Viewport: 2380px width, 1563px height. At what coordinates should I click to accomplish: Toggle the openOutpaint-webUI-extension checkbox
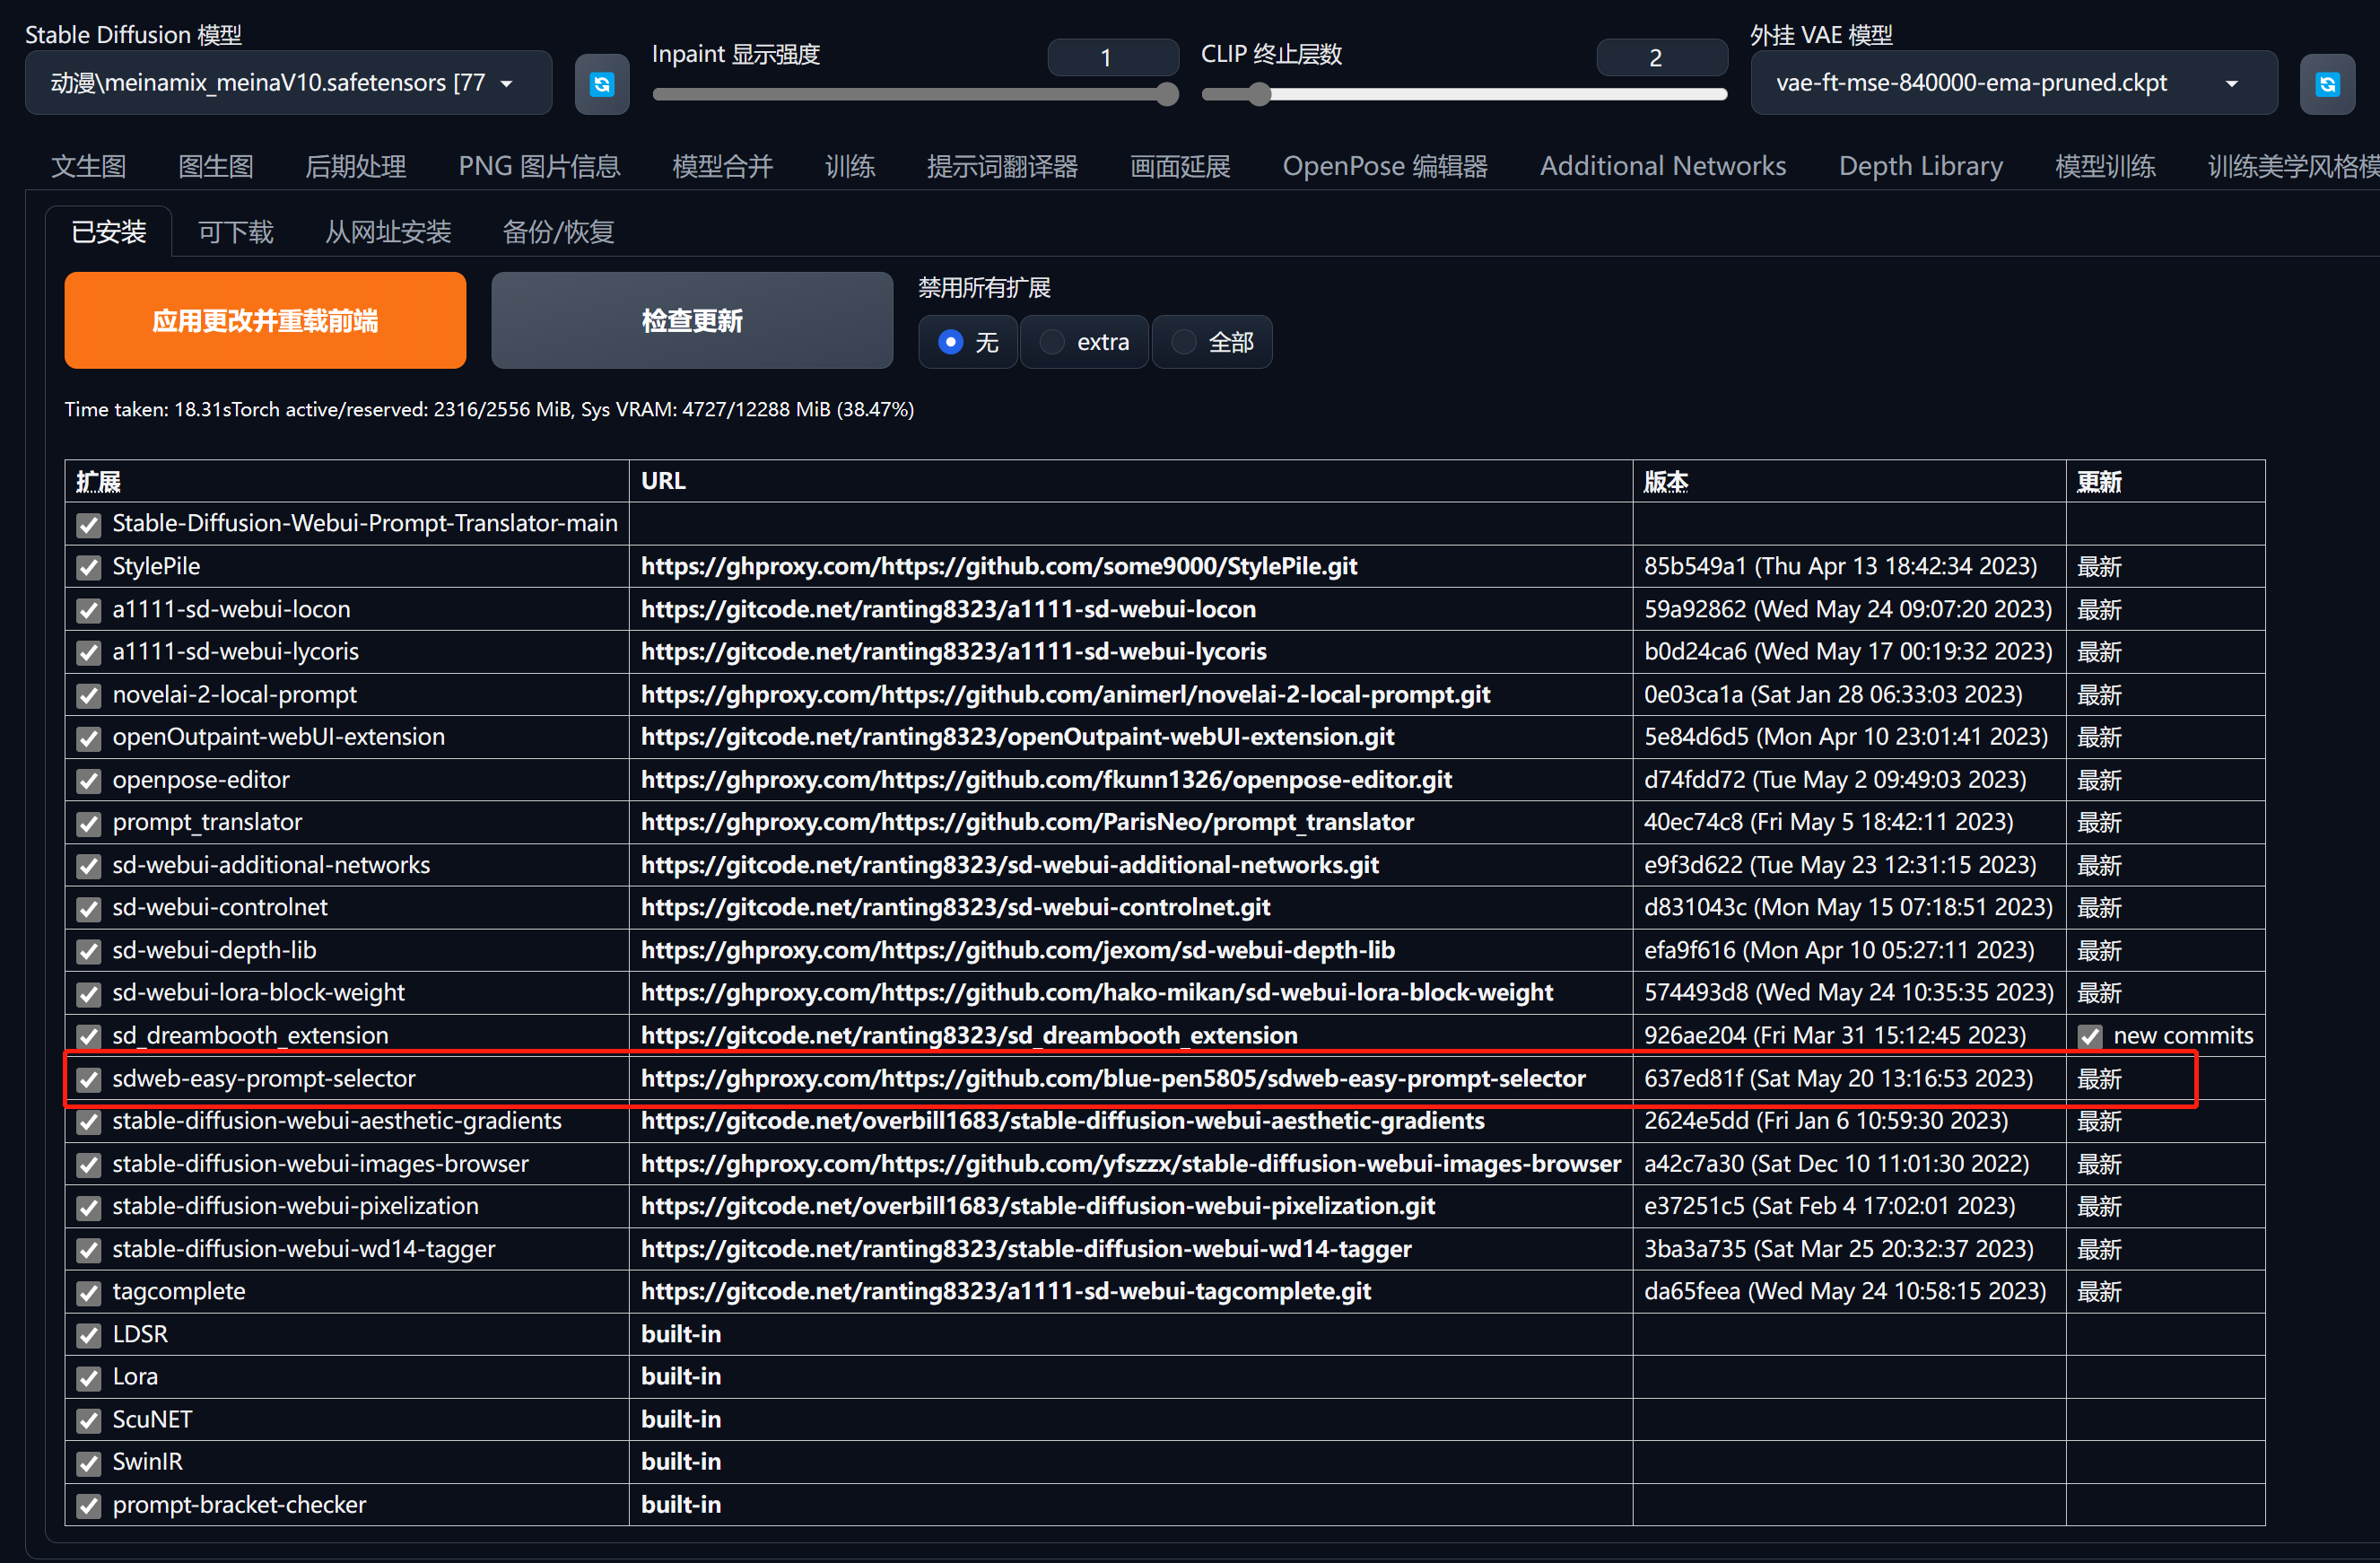tap(89, 738)
